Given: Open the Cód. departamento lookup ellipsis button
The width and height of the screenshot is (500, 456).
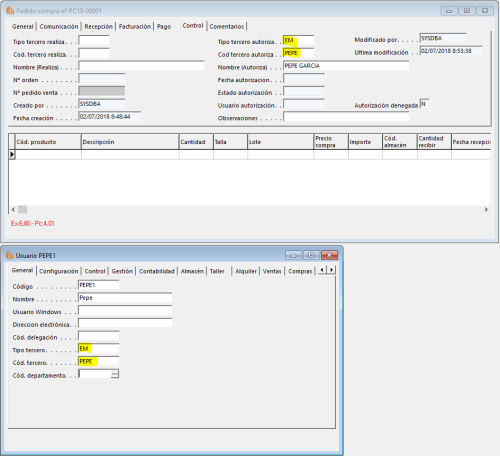Looking at the screenshot, I should (114, 374).
